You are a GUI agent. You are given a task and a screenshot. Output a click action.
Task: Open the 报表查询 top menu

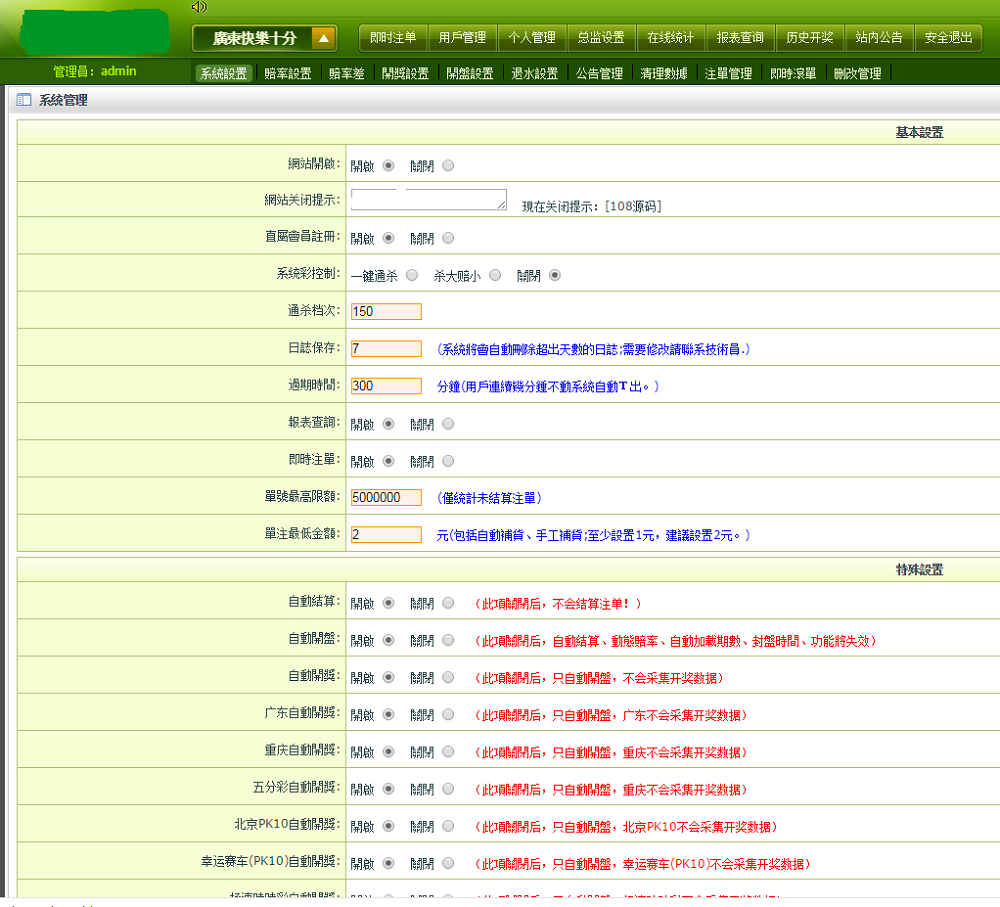740,38
